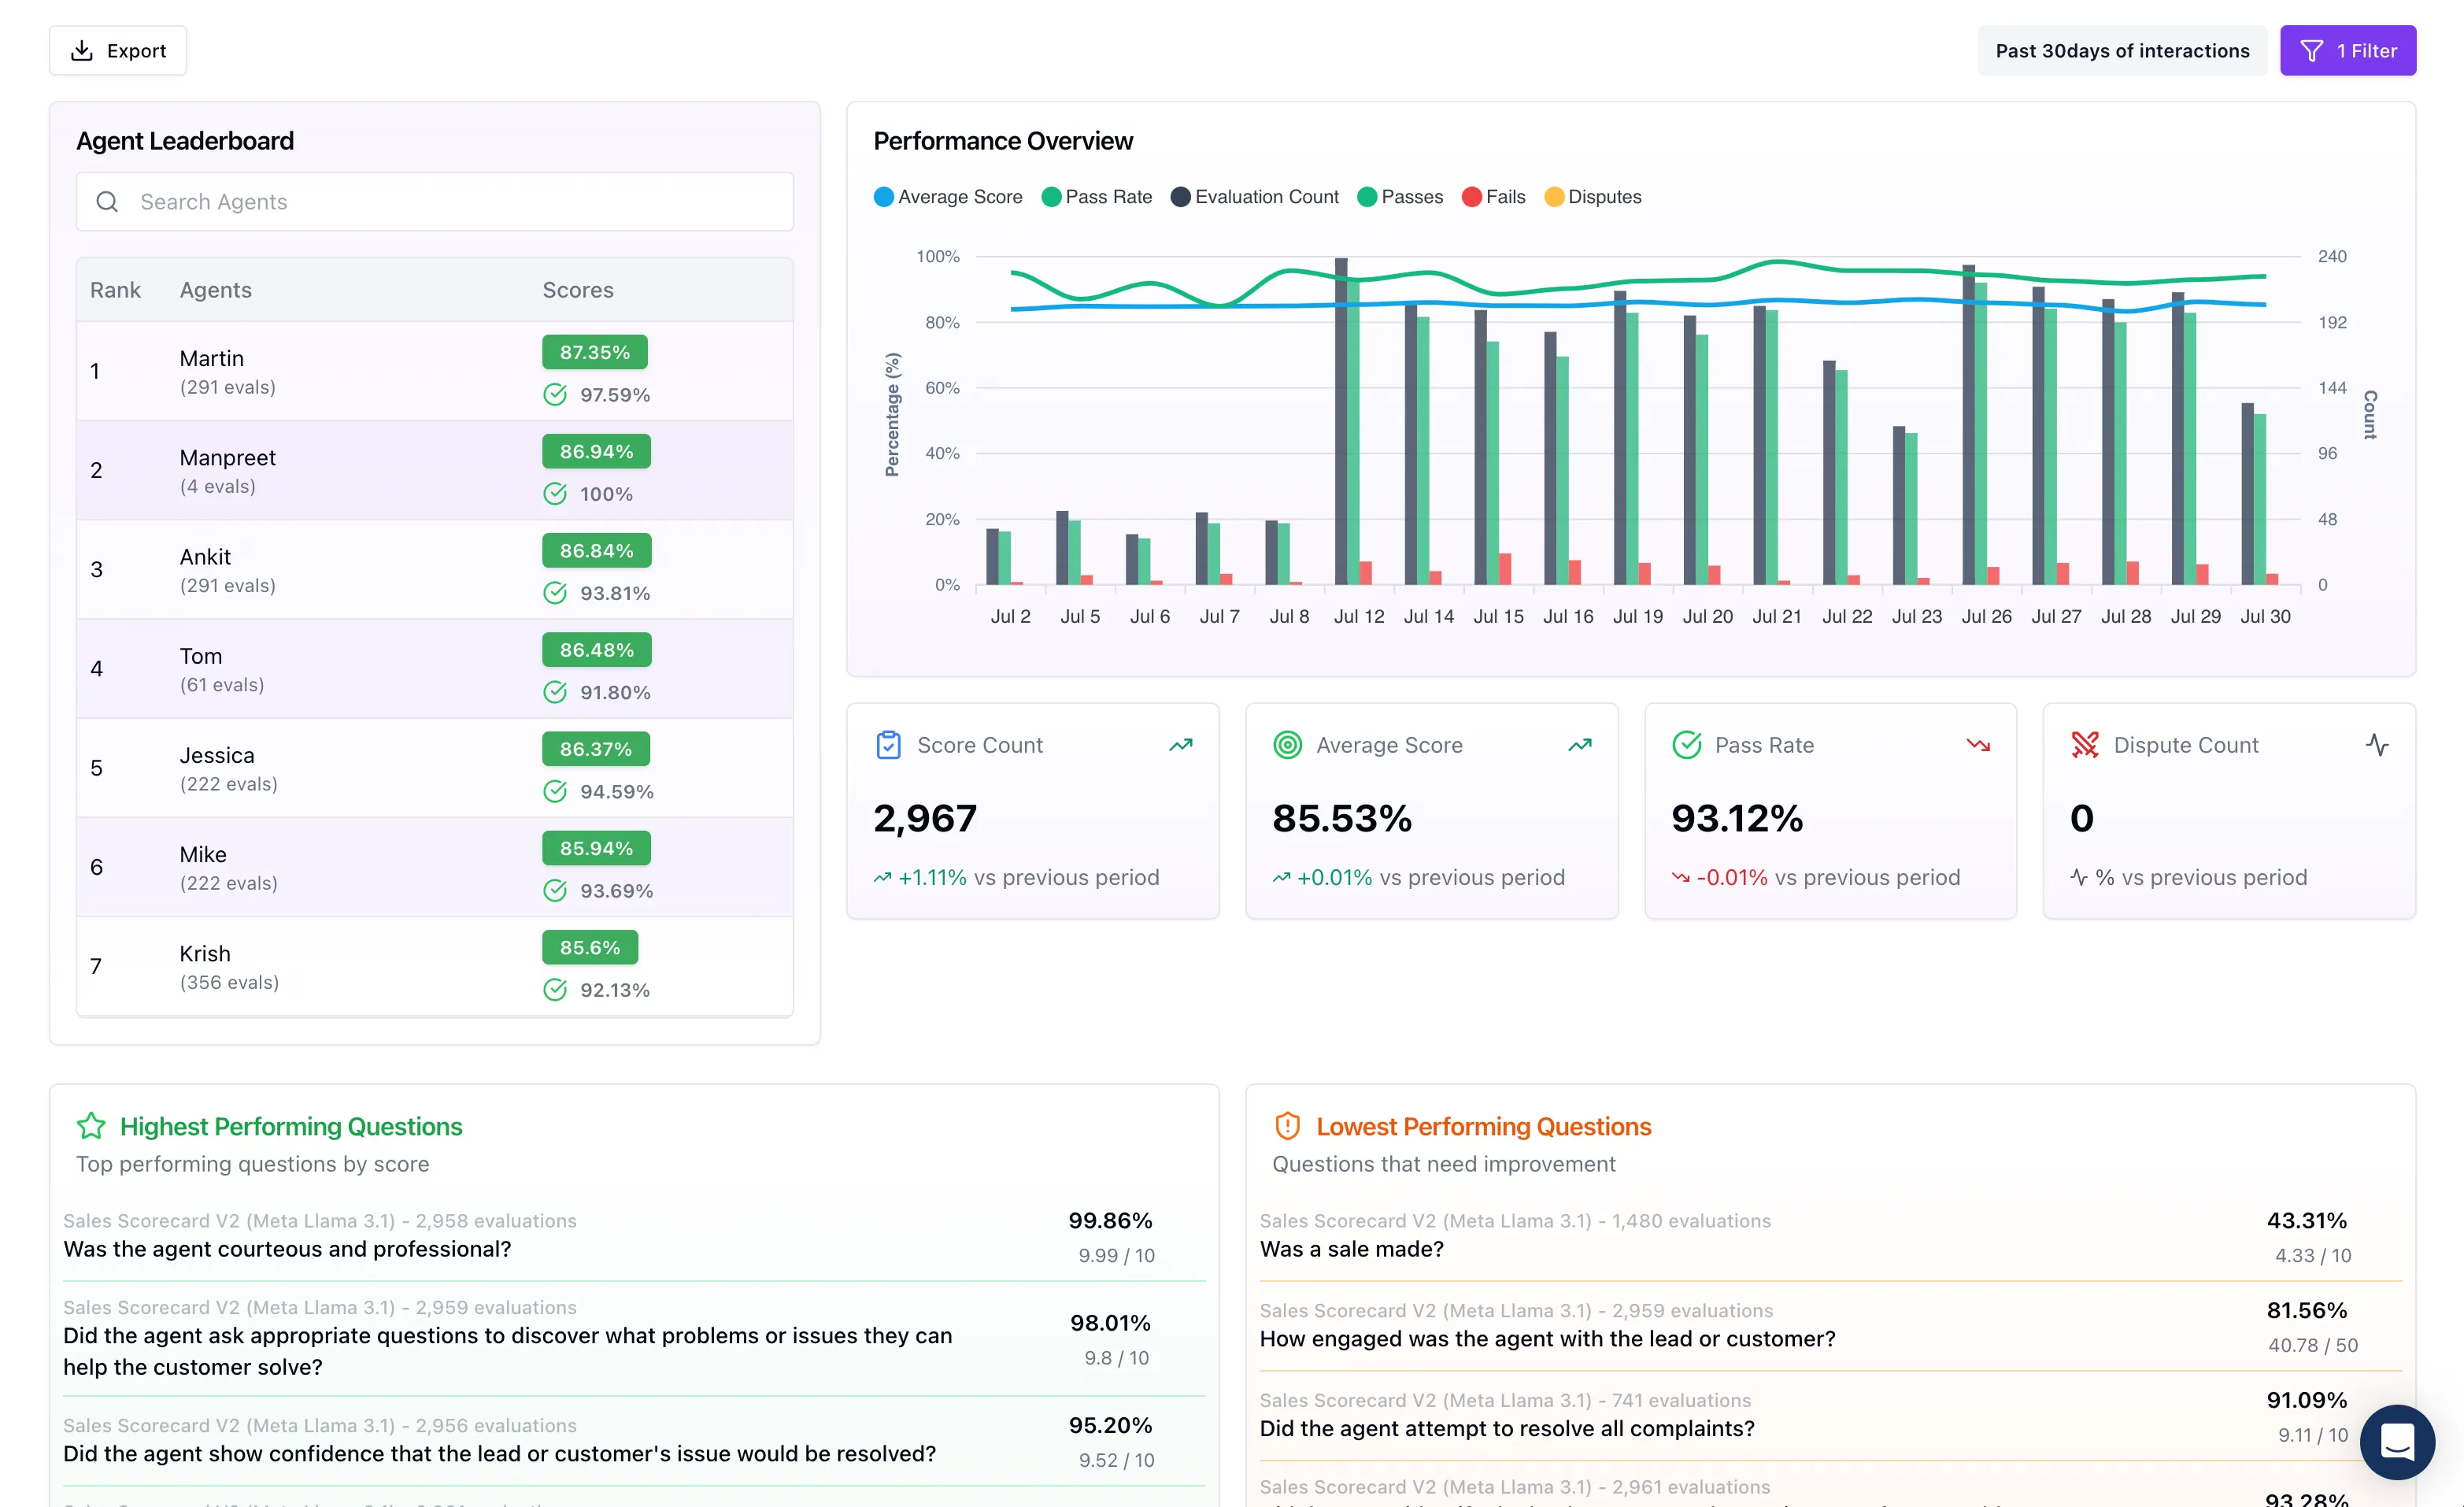Click the Average Score target icon
The image size is (2464, 1507).
click(1287, 745)
